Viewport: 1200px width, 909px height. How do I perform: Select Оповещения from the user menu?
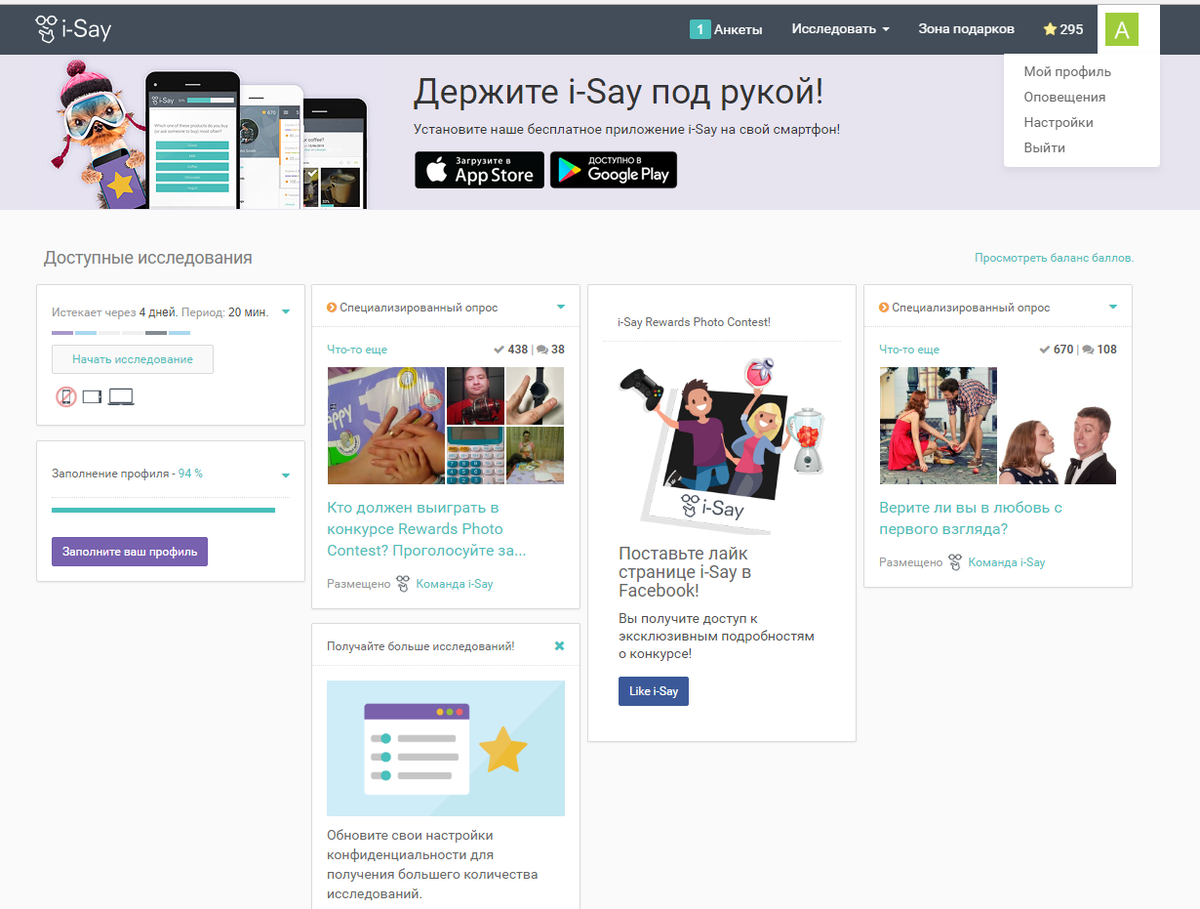pyautogui.click(x=1064, y=97)
